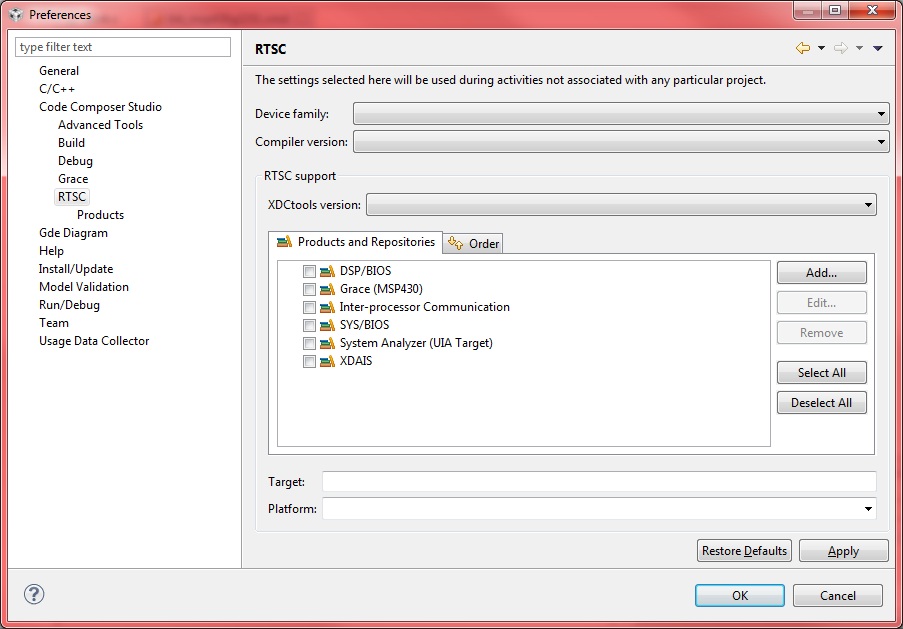Click the Grace (MSP430) product icon
903x629 pixels.
[x=327, y=289]
